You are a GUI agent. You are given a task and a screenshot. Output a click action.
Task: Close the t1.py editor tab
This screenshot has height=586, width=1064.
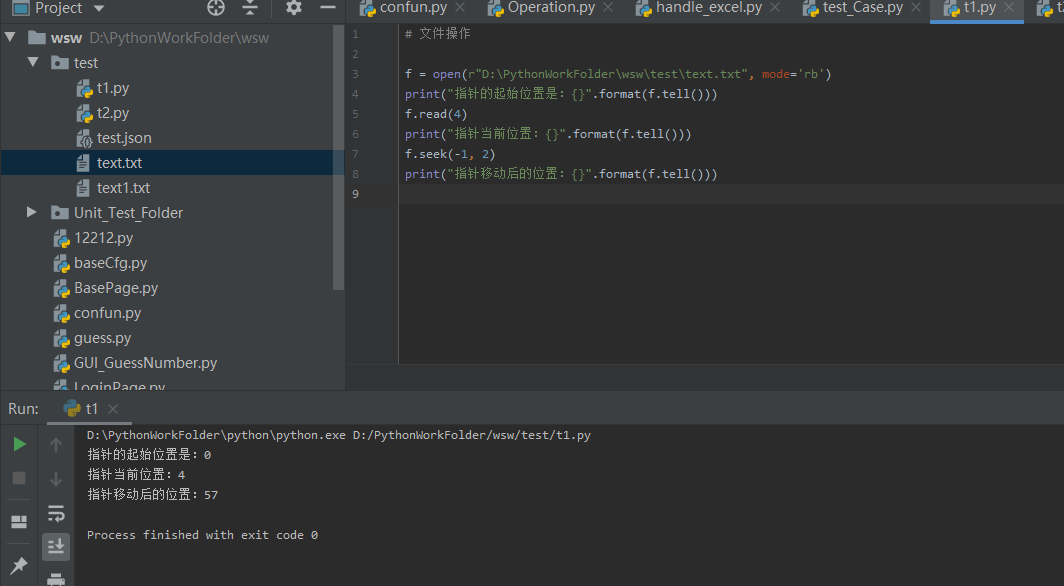pyautogui.click(x=1009, y=7)
